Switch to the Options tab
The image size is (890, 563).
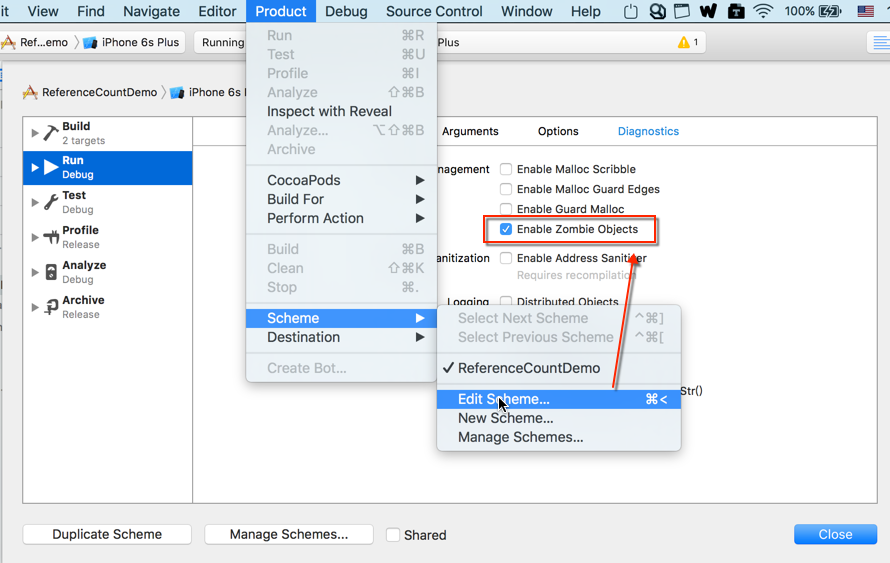pos(558,131)
